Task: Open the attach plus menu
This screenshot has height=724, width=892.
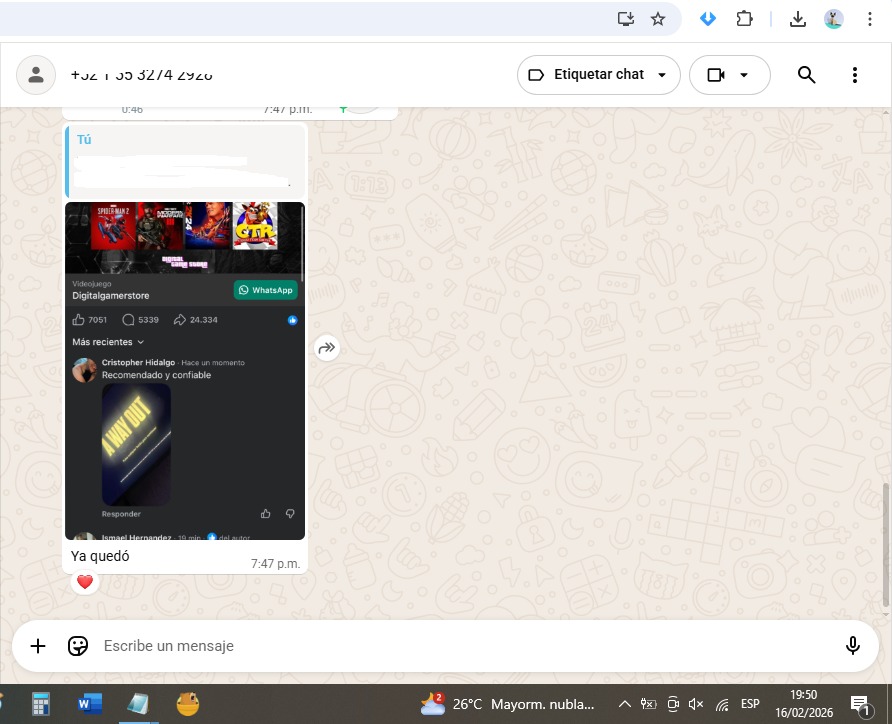Action: (x=38, y=646)
